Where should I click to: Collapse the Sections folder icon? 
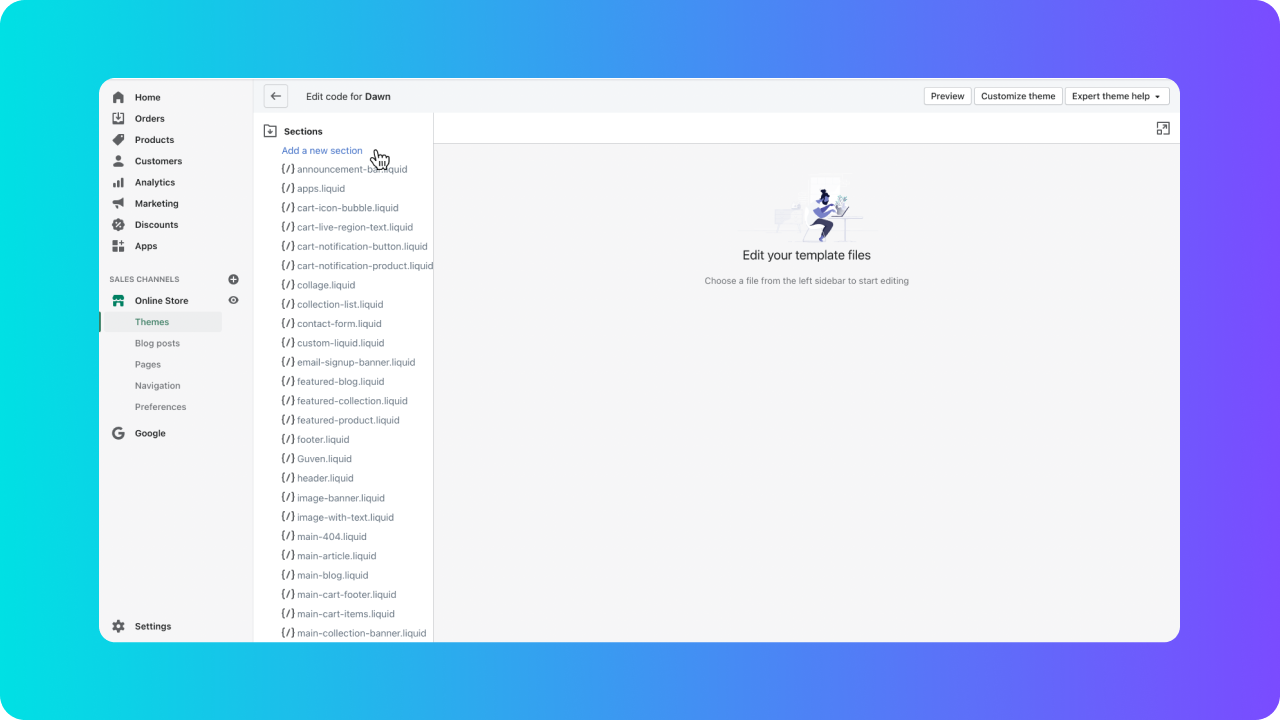(x=270, y=131)
